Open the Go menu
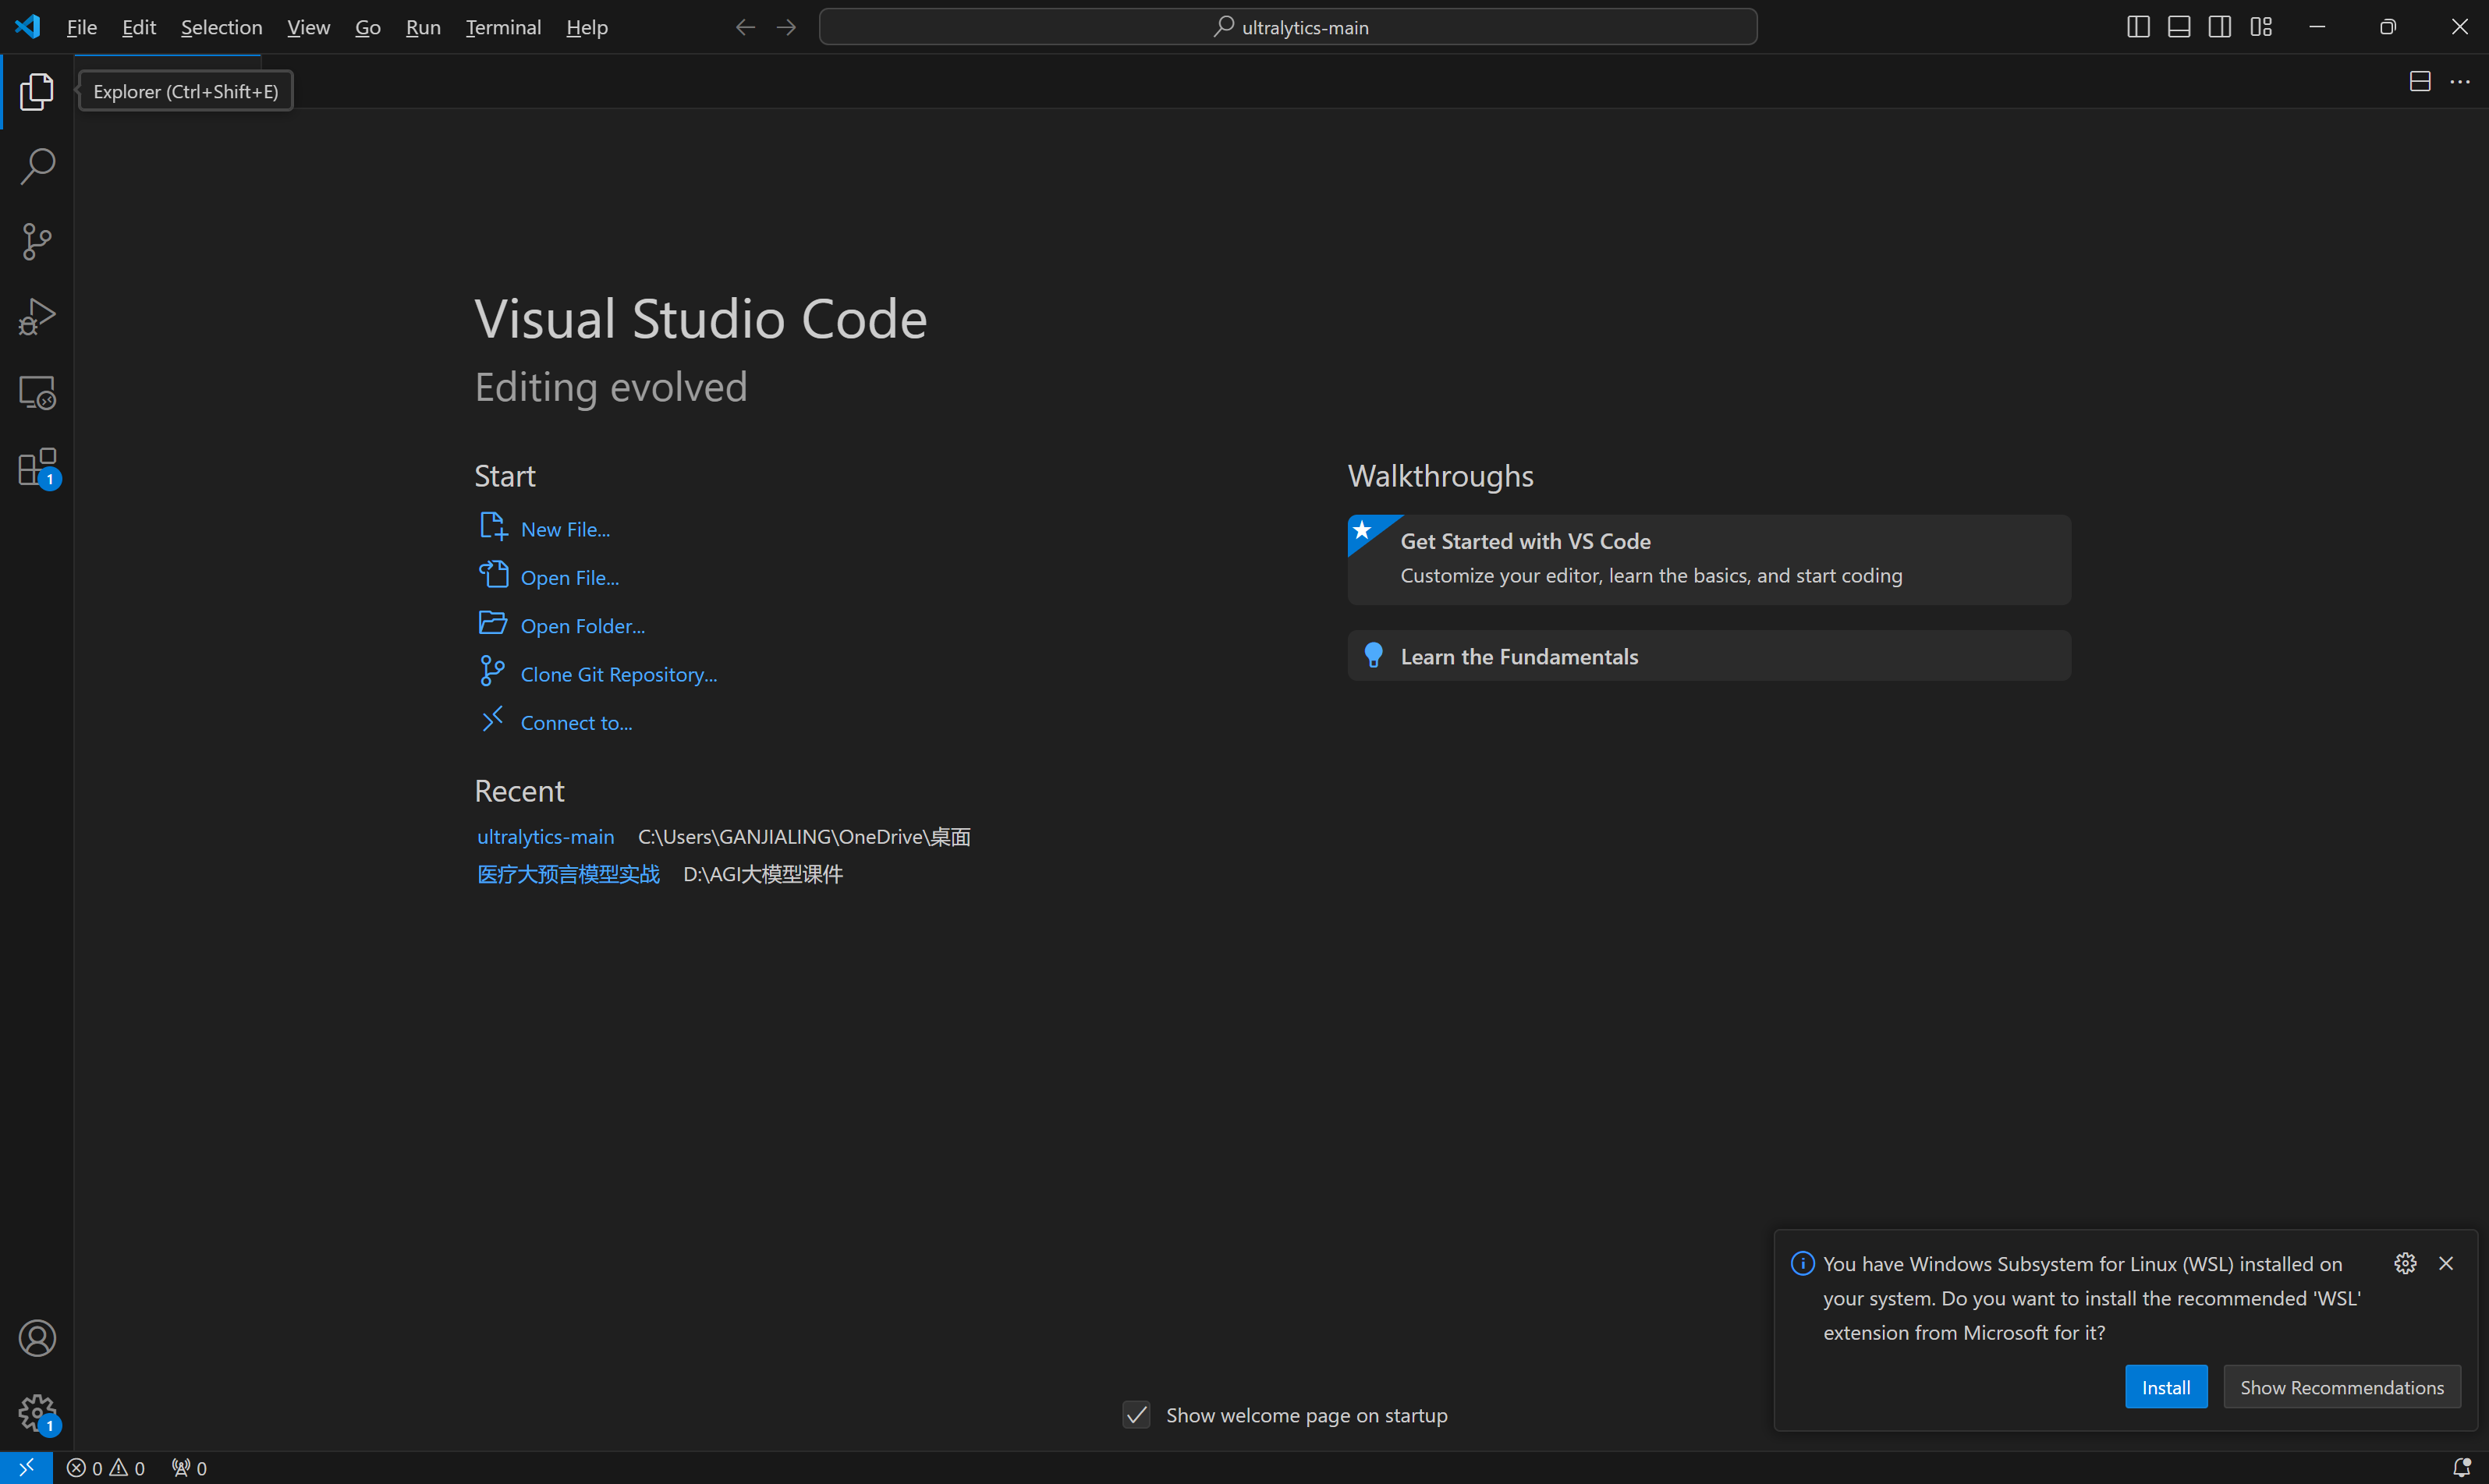Screen dimensions: 2489x1484 point(368,27)
